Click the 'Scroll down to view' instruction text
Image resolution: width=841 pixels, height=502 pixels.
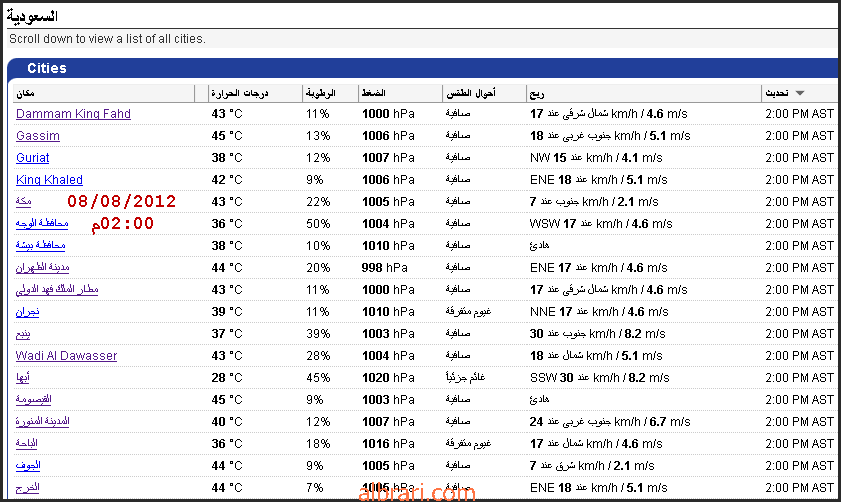(107, 39)
